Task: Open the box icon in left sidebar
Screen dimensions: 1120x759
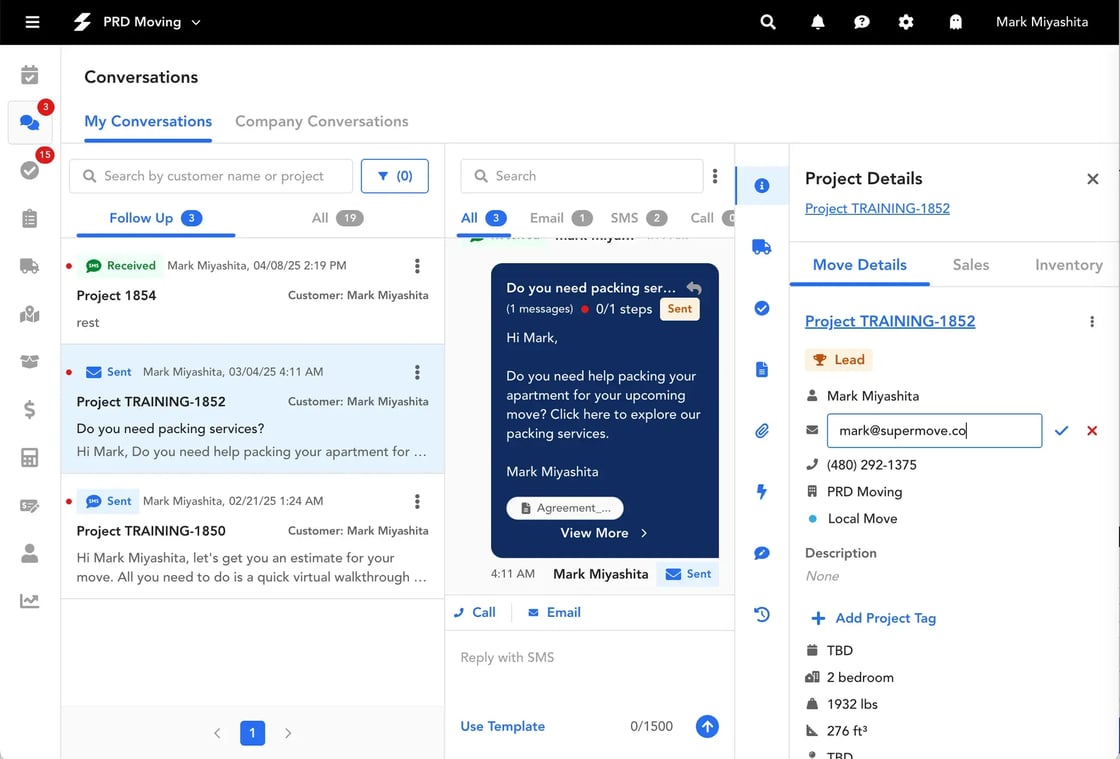Action: coord(29,361)
